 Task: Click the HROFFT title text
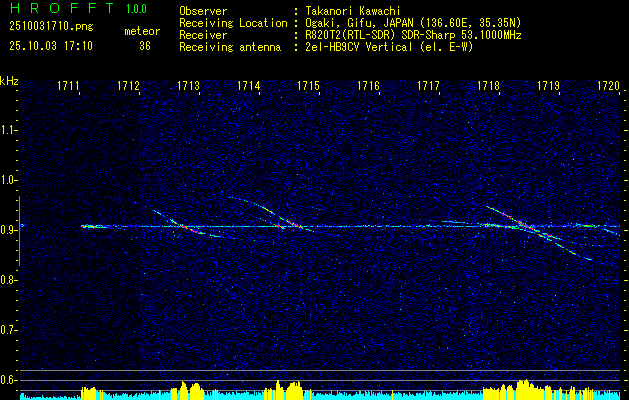58,9
